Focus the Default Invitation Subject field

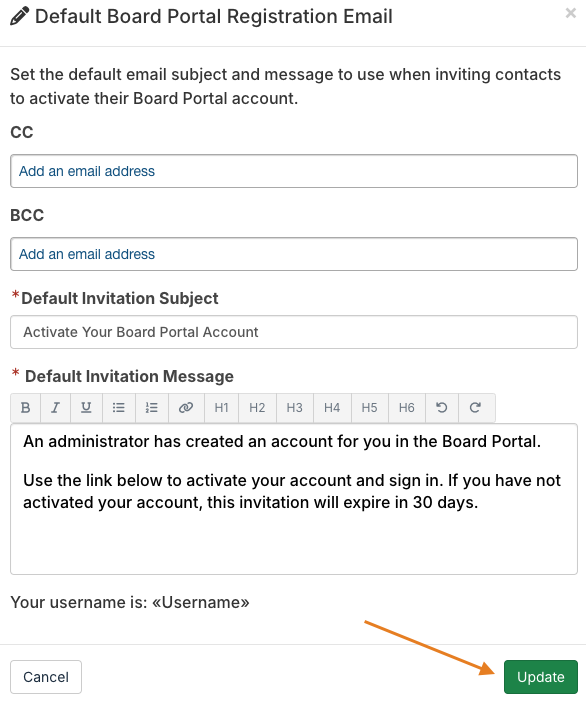point(294,332)
